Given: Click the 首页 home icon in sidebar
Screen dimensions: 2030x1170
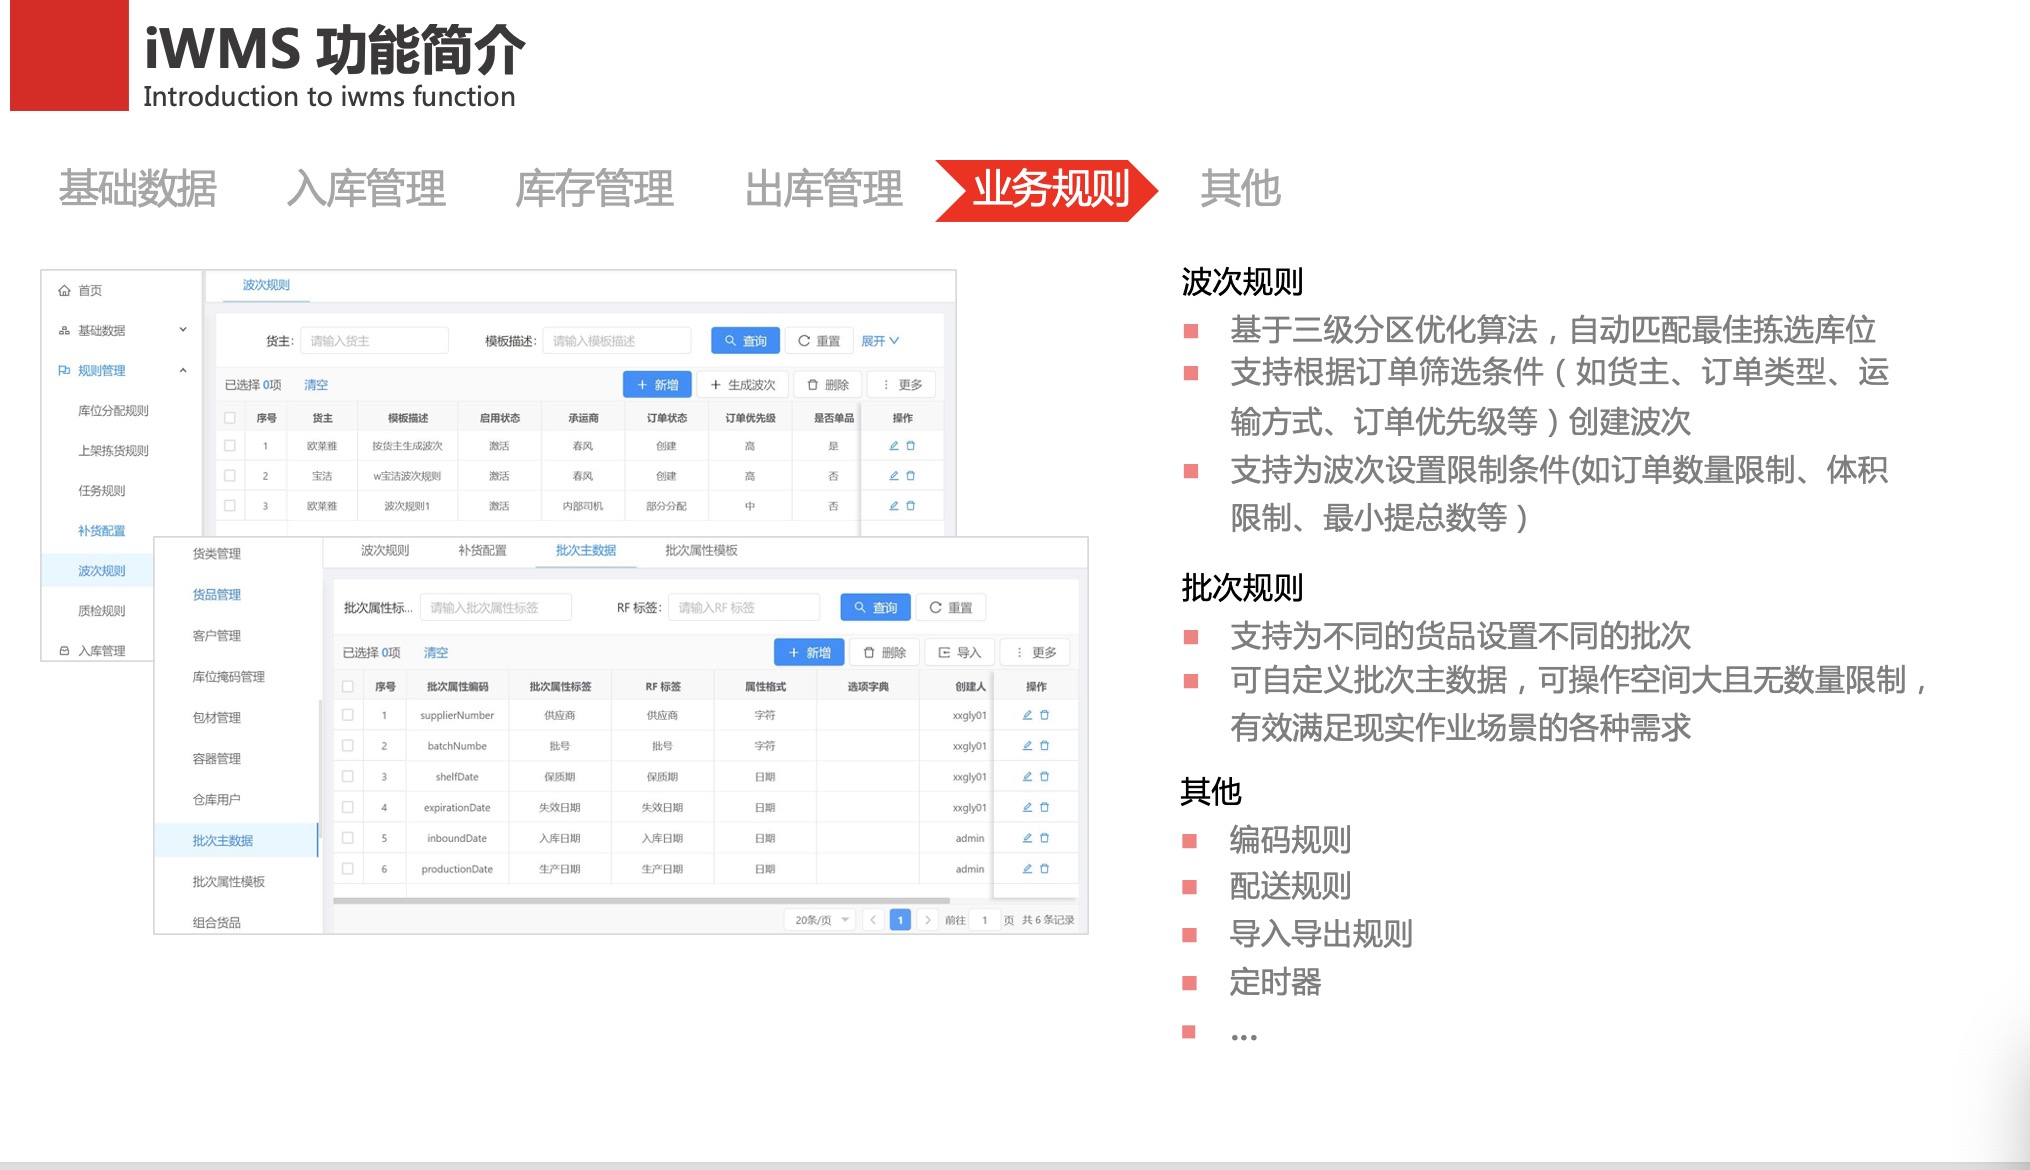Looking at the screenshot, I should point(64,291).
